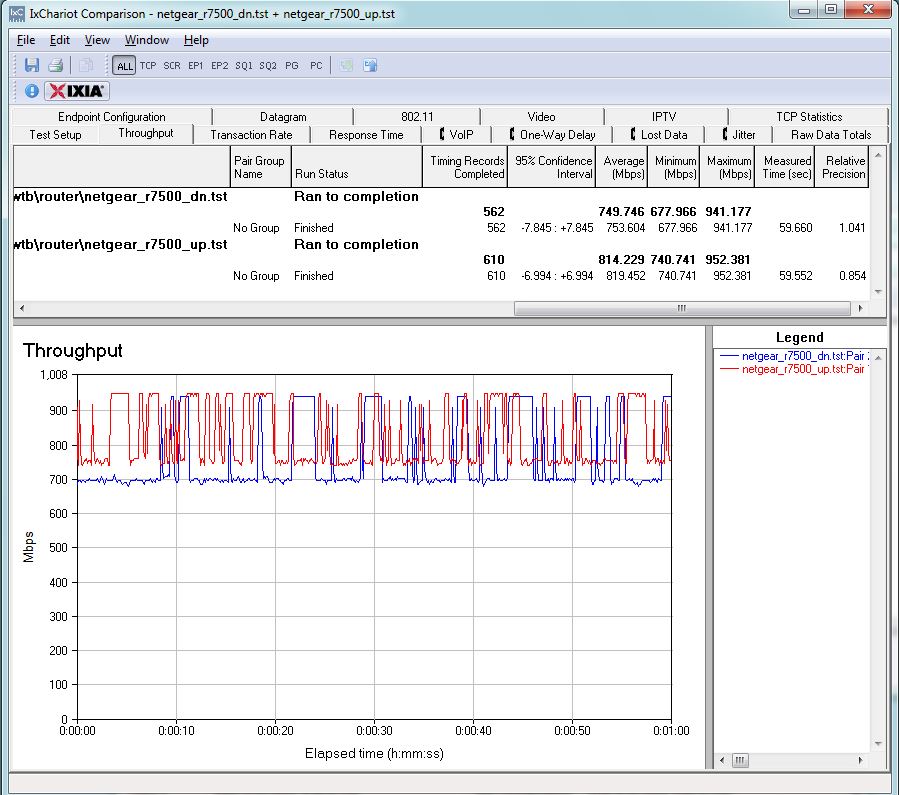Click the Measured Time (sec) column header
Screen dimensions: 899x795
click(x=785, y=167)
